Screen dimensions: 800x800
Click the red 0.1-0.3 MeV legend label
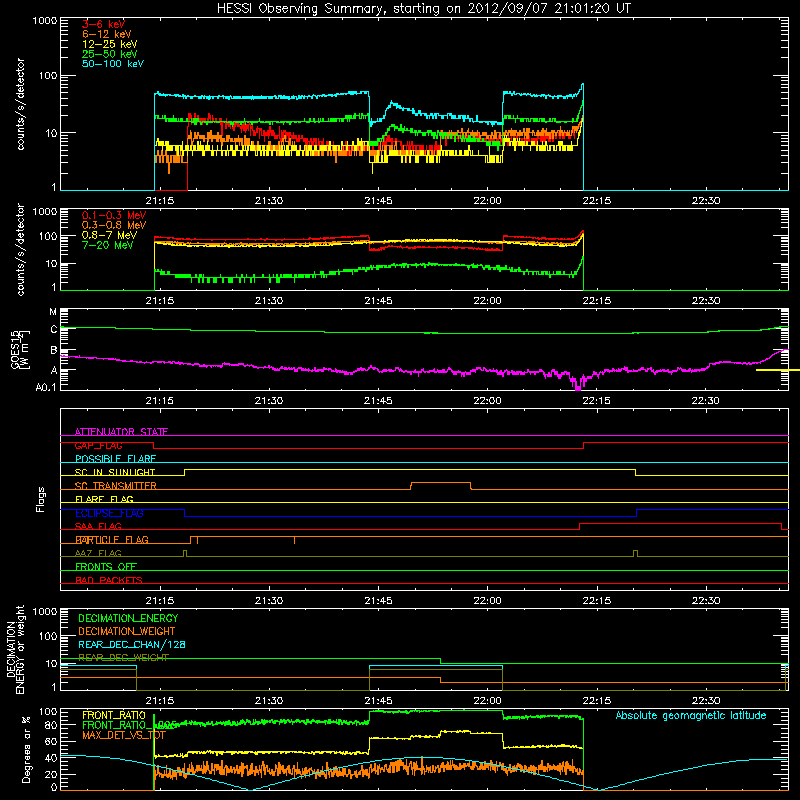coord(114,215)
